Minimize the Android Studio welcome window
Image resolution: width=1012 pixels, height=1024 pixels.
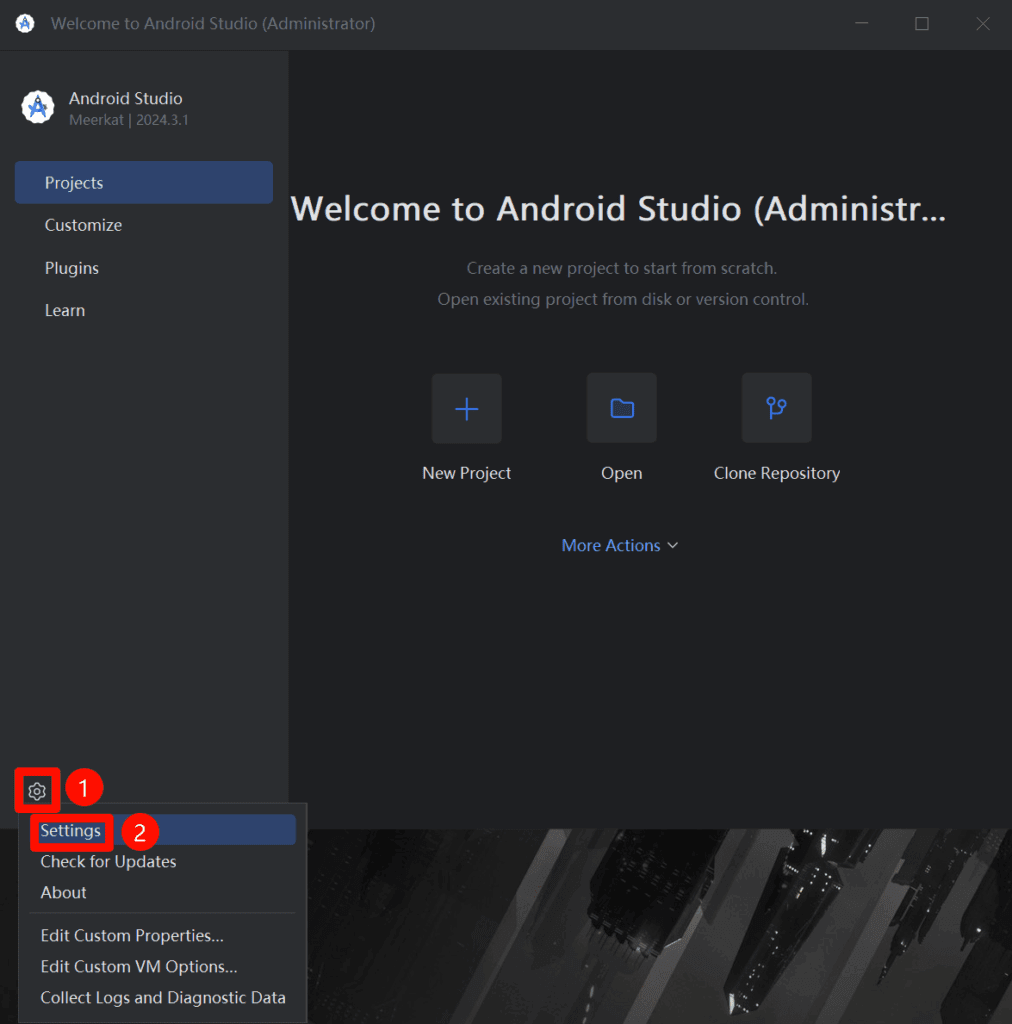pos(863,23)
